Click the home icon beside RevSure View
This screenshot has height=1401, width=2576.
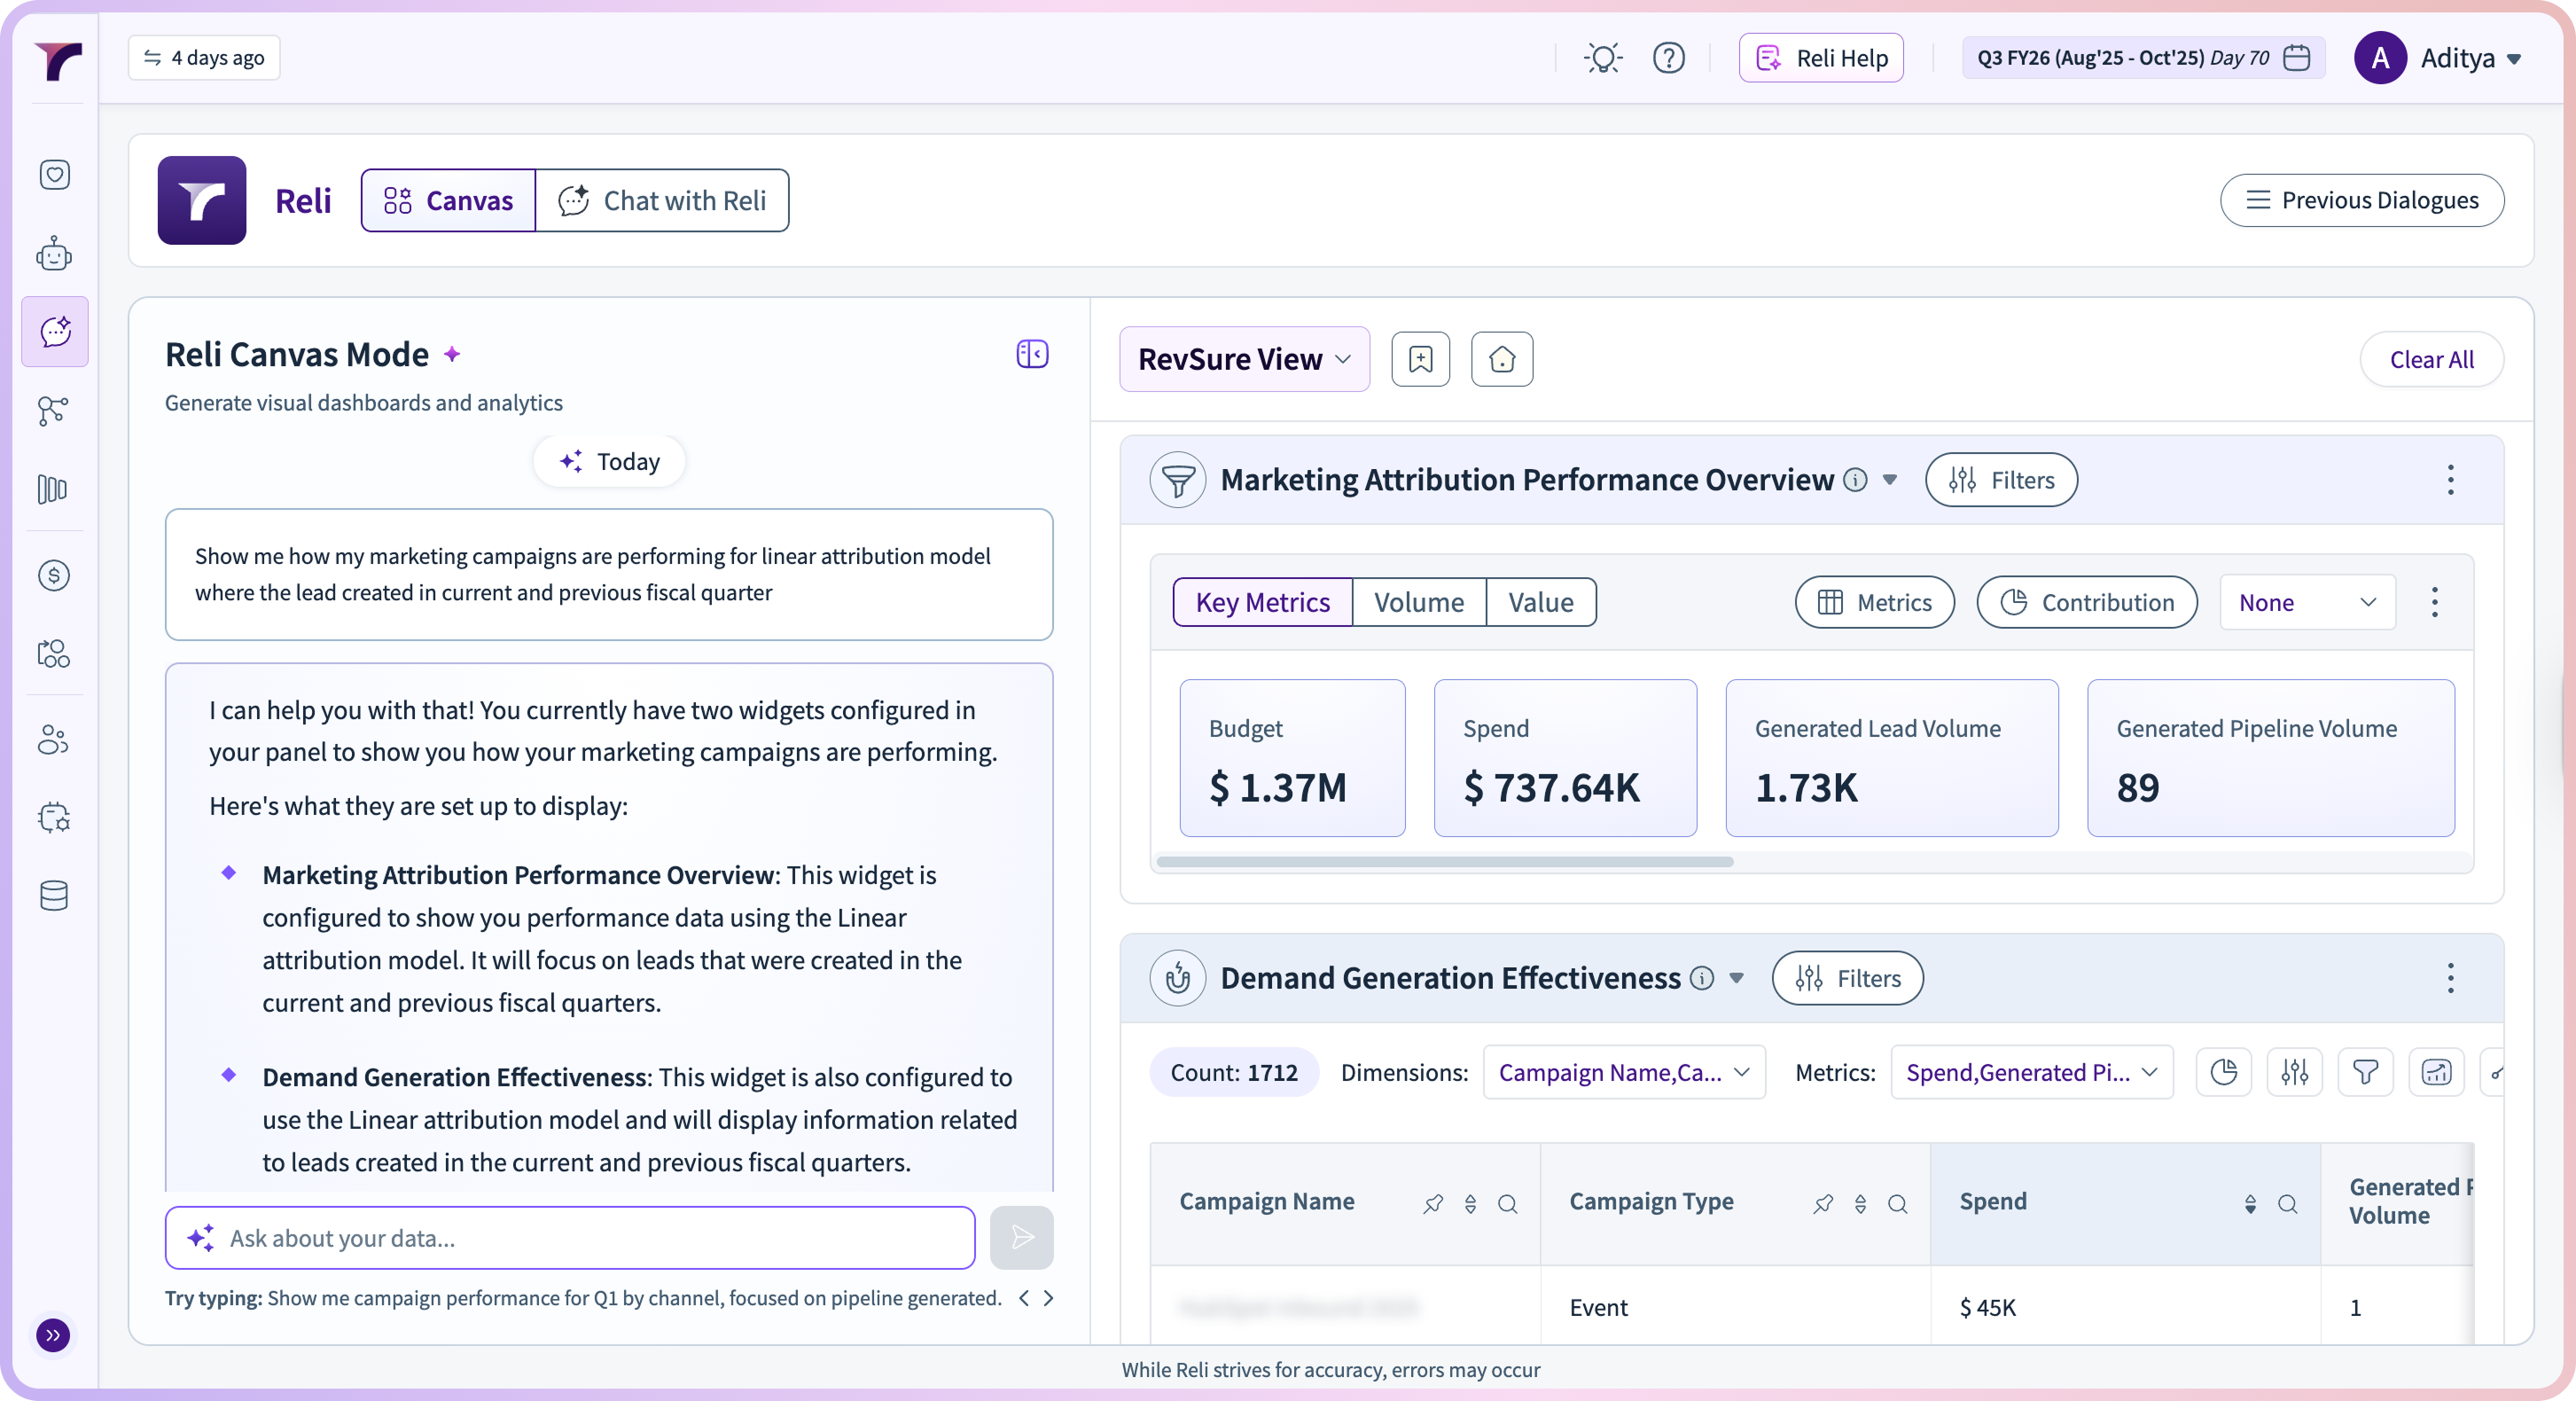coord(1501,359)
